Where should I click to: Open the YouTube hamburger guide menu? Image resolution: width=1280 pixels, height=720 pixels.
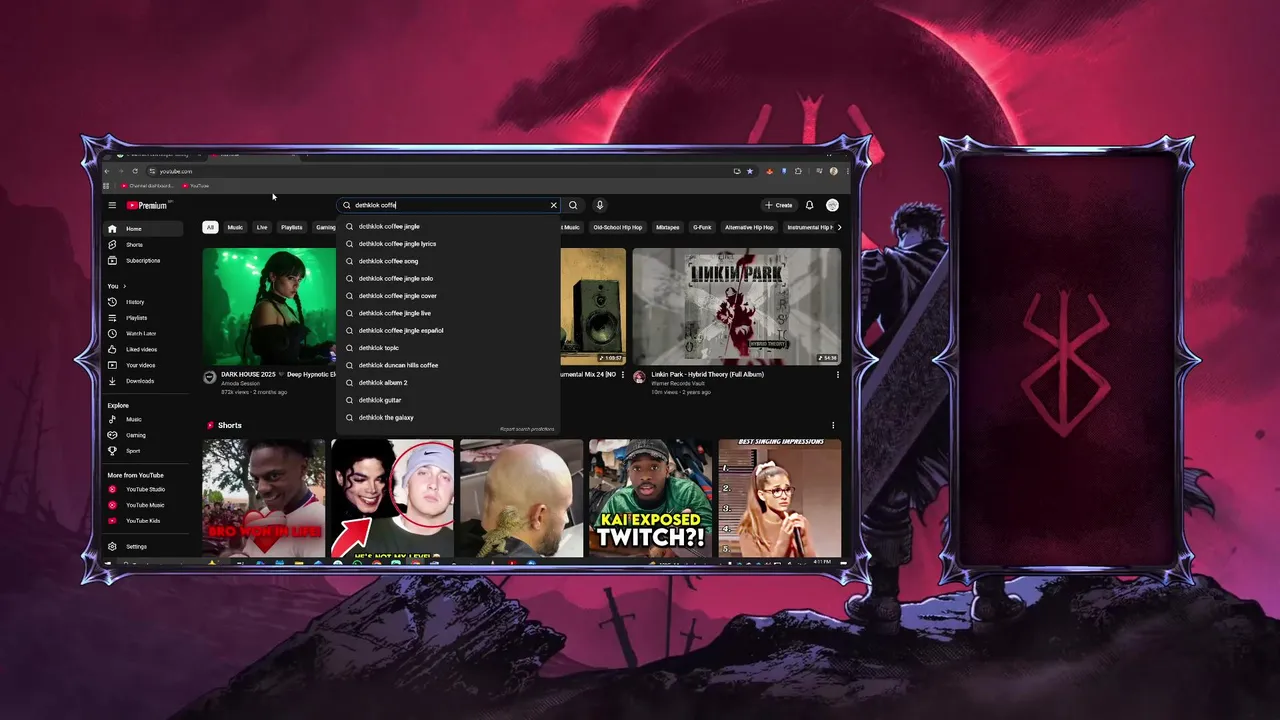(112, 205)
